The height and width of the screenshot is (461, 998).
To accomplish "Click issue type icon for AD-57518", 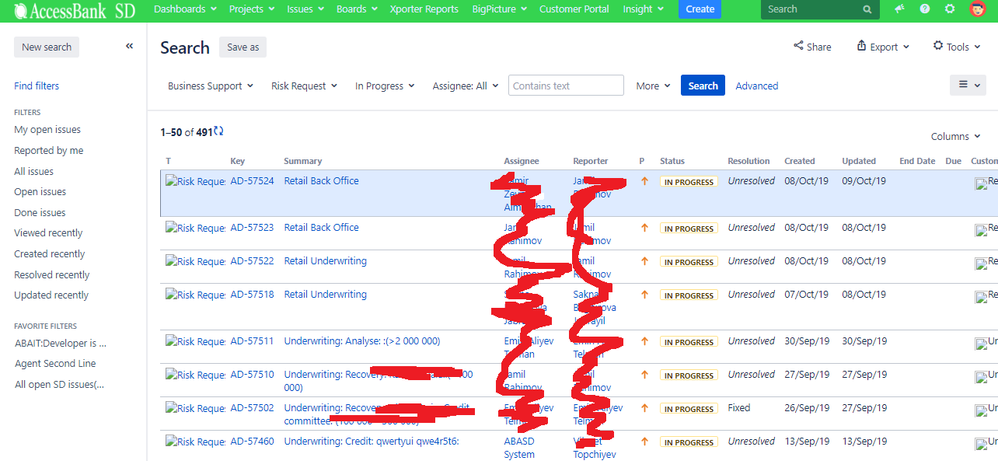I will [x=195, y=295].
